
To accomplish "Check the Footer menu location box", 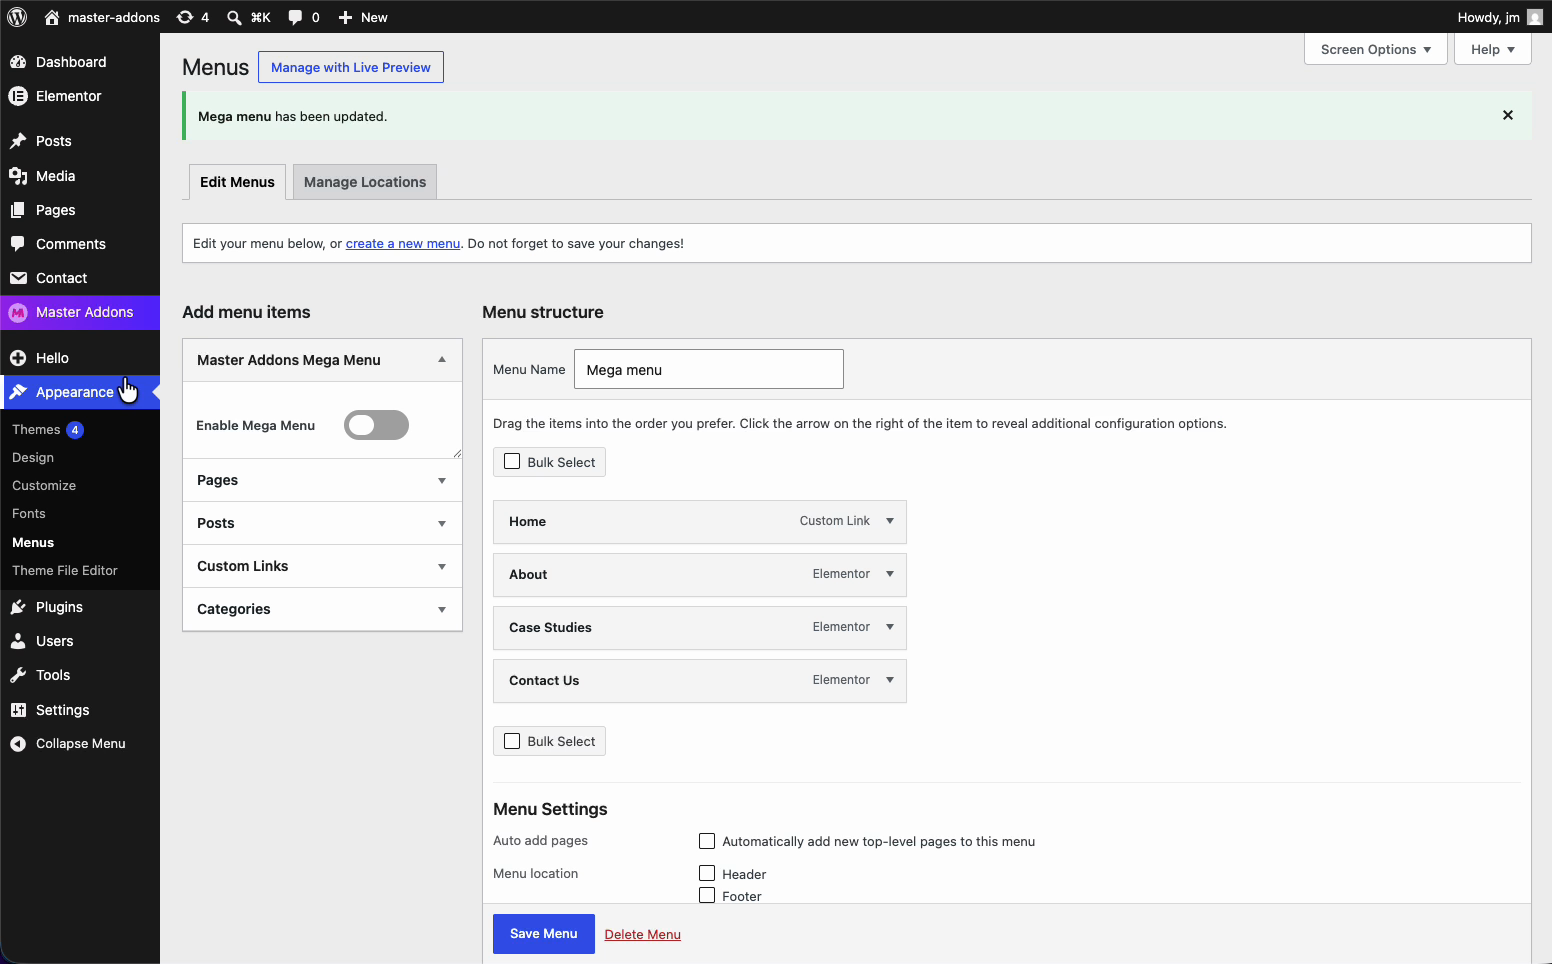I will [x=707, y=895].
